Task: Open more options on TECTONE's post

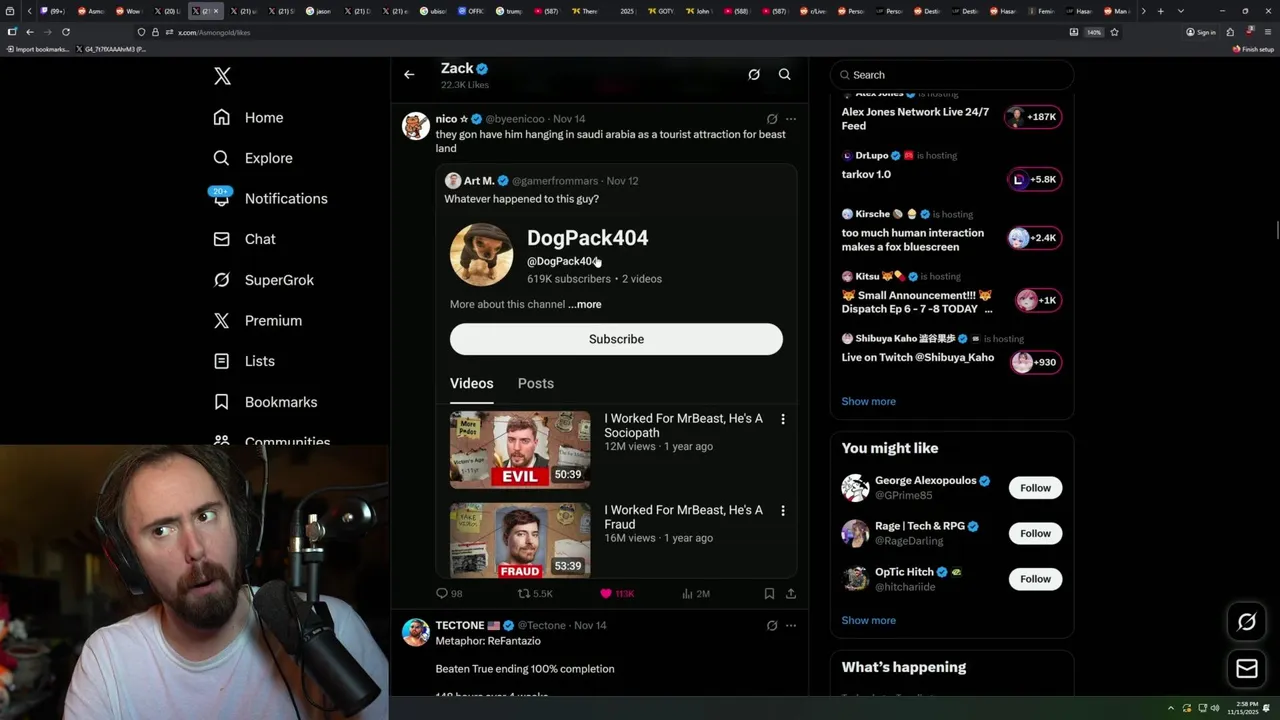Action: point(791,625)
